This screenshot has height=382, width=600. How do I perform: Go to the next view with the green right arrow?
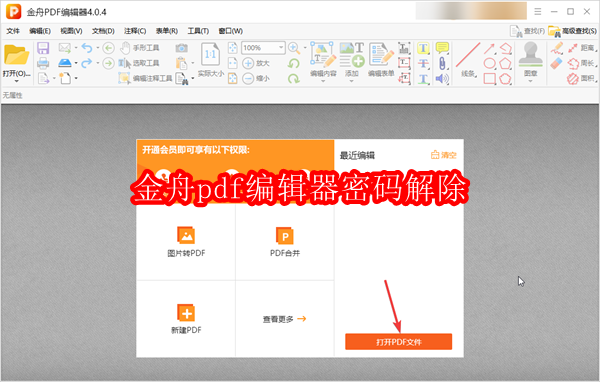click(x=108, y=63)
